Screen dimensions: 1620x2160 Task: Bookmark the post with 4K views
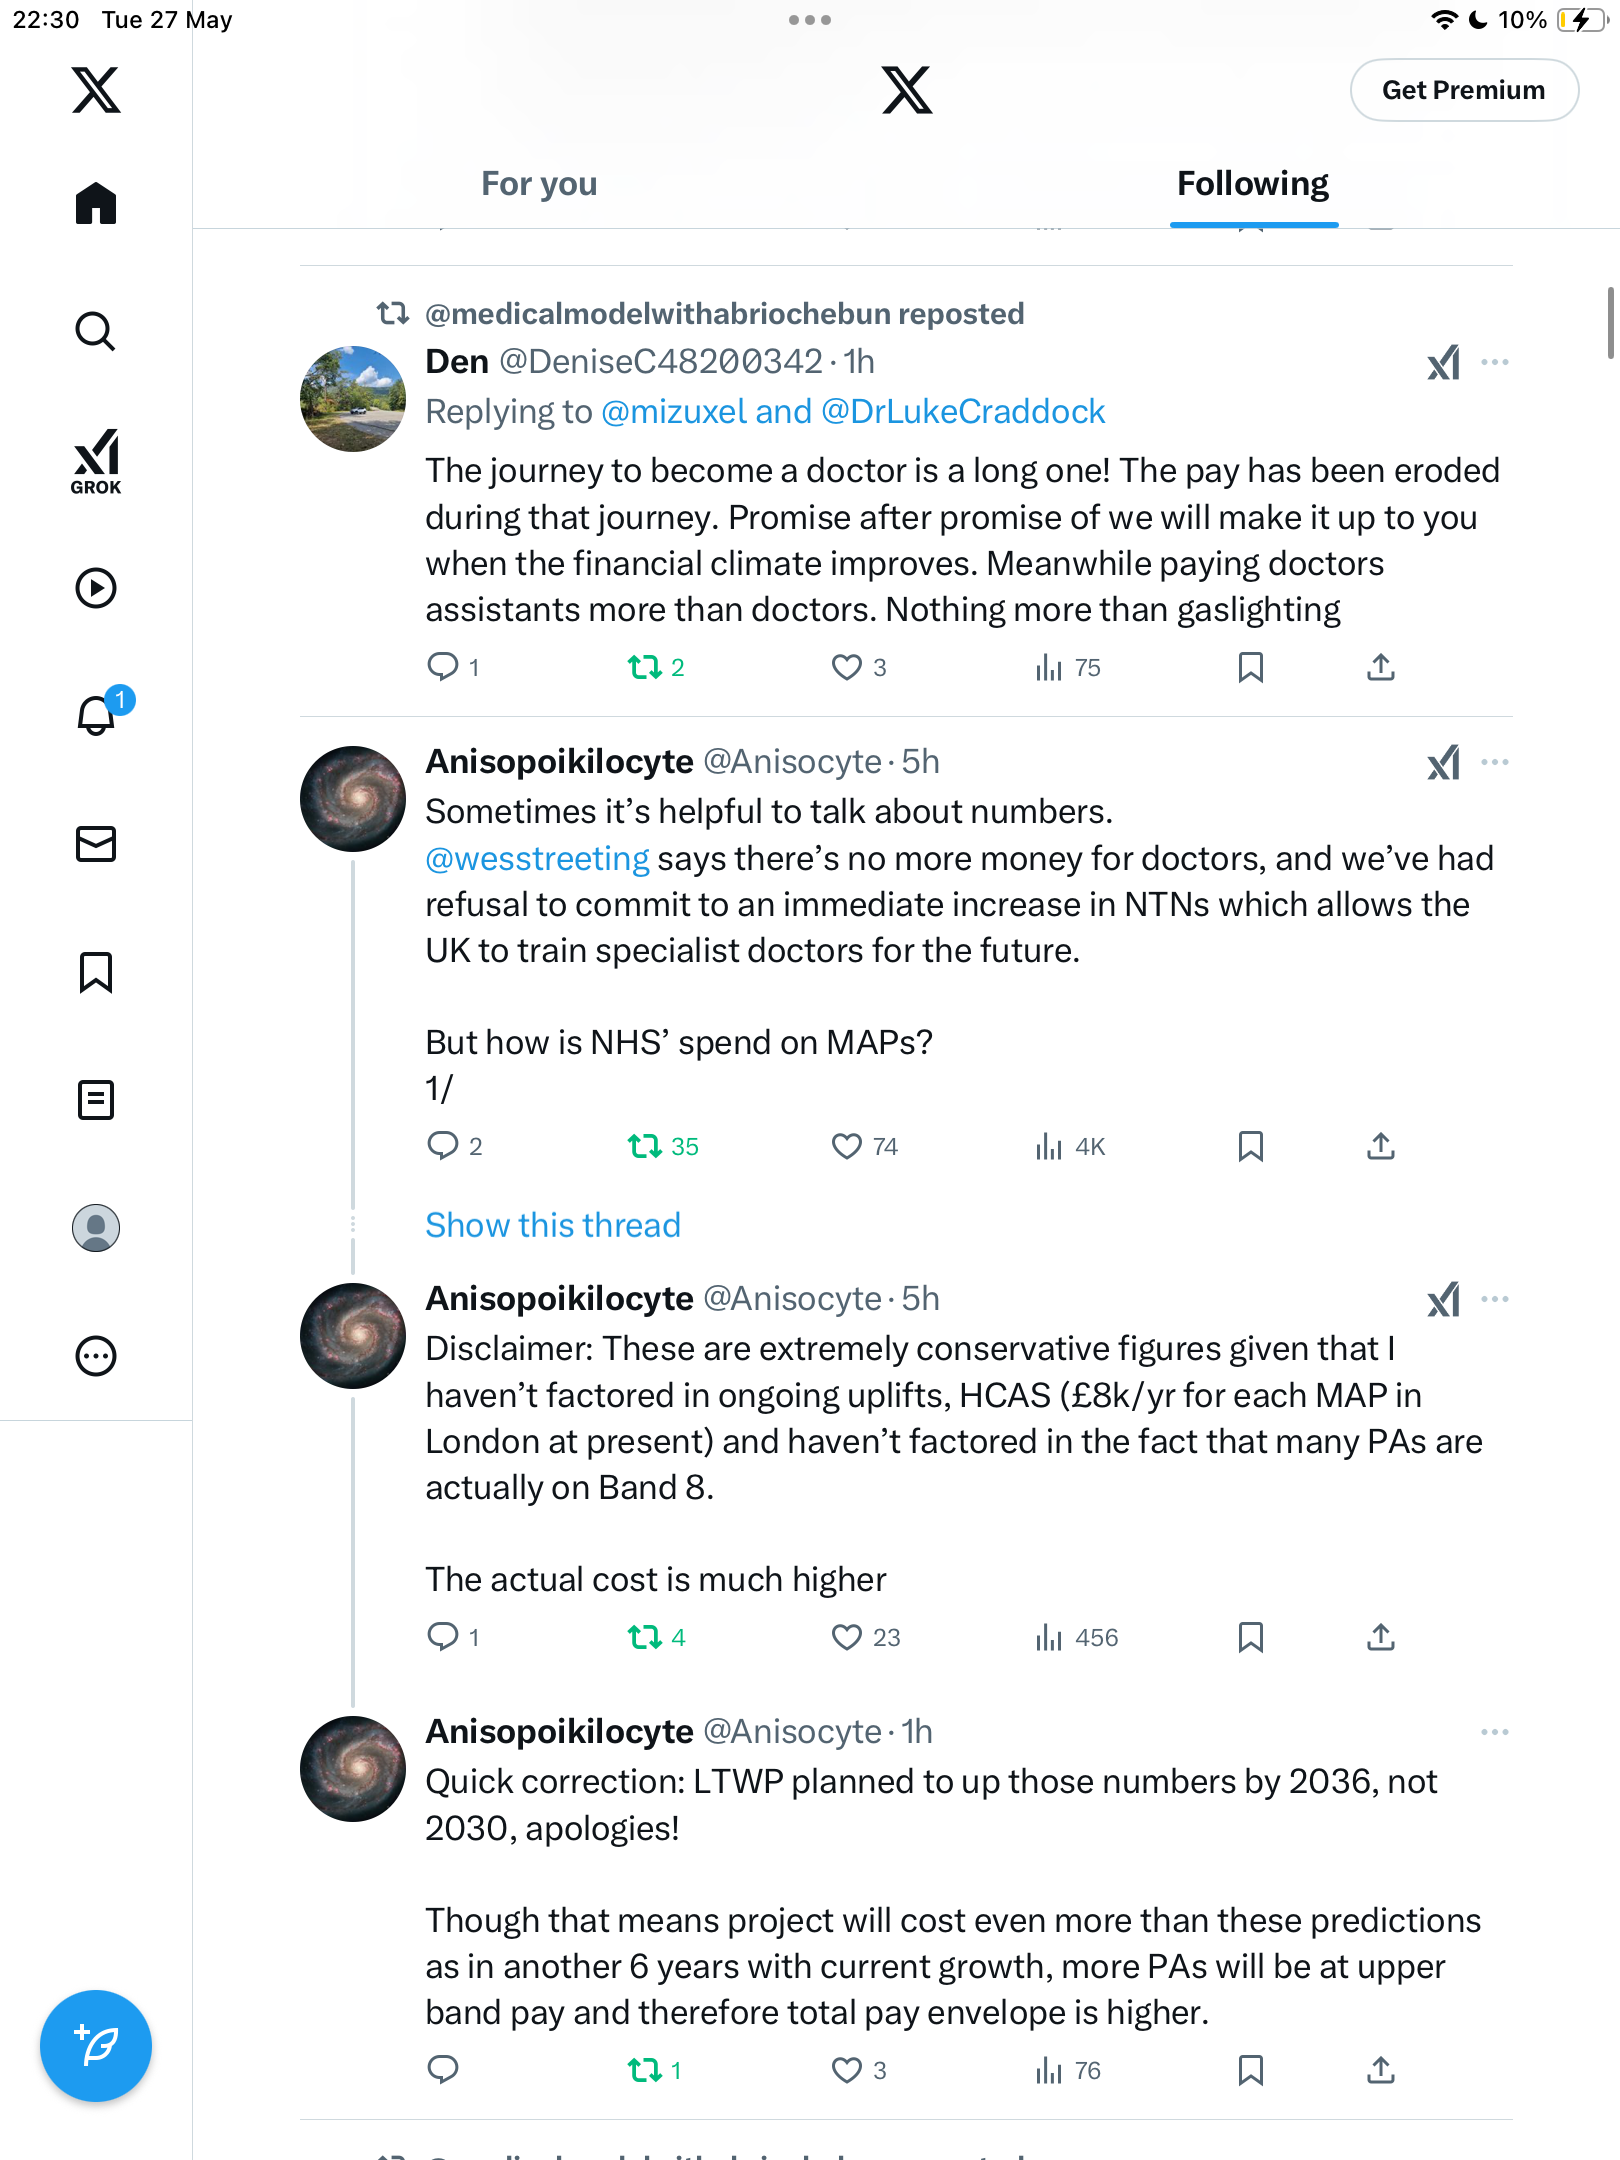coord(1250,1146)
